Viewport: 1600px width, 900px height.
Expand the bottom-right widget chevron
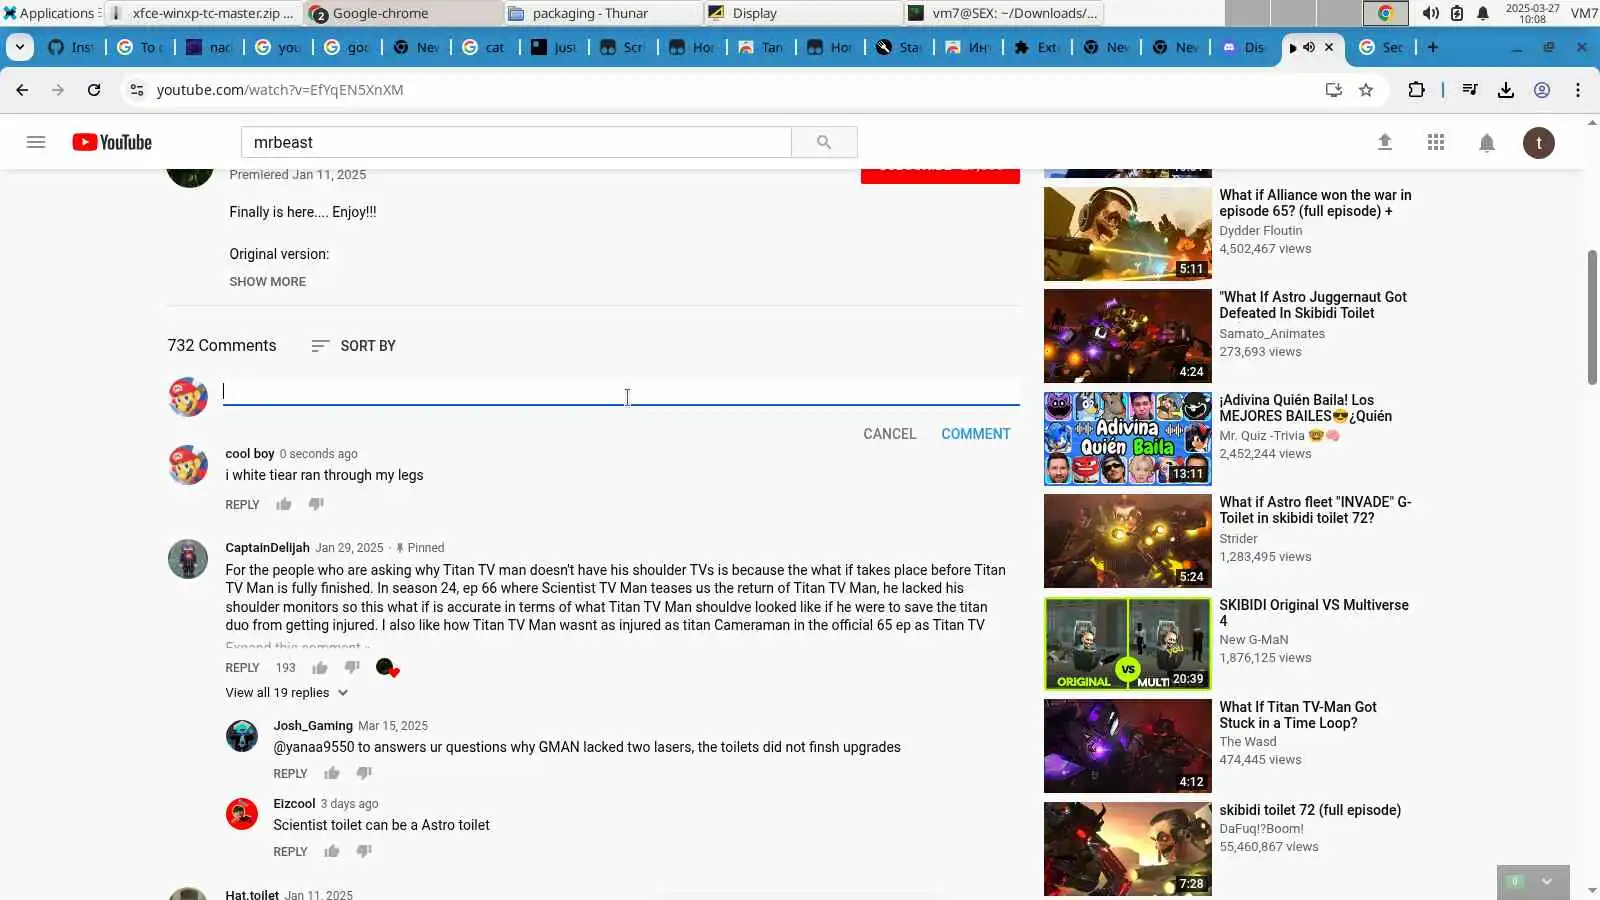(x=1547, y=881)
